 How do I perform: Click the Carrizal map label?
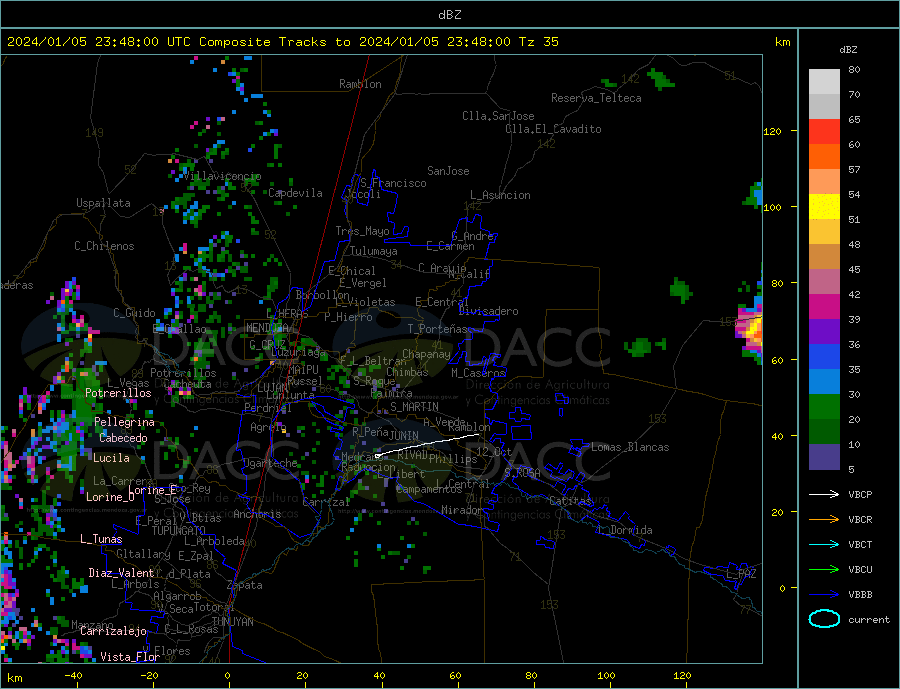coord(326,502)
